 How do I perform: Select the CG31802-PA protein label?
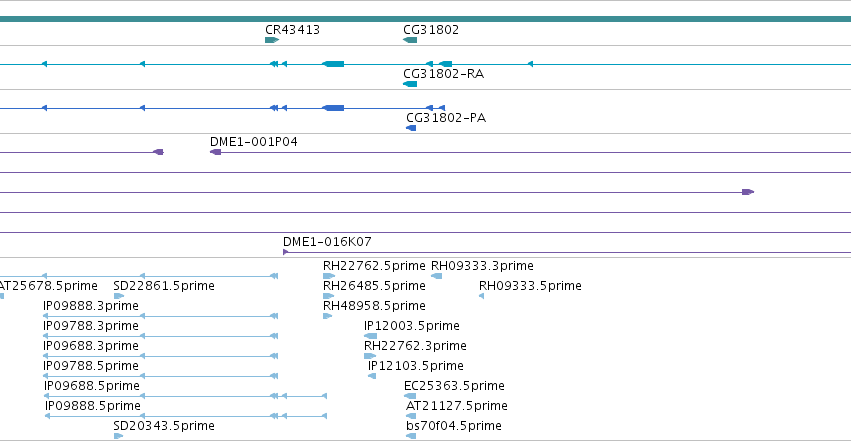[x=446, y=118]
